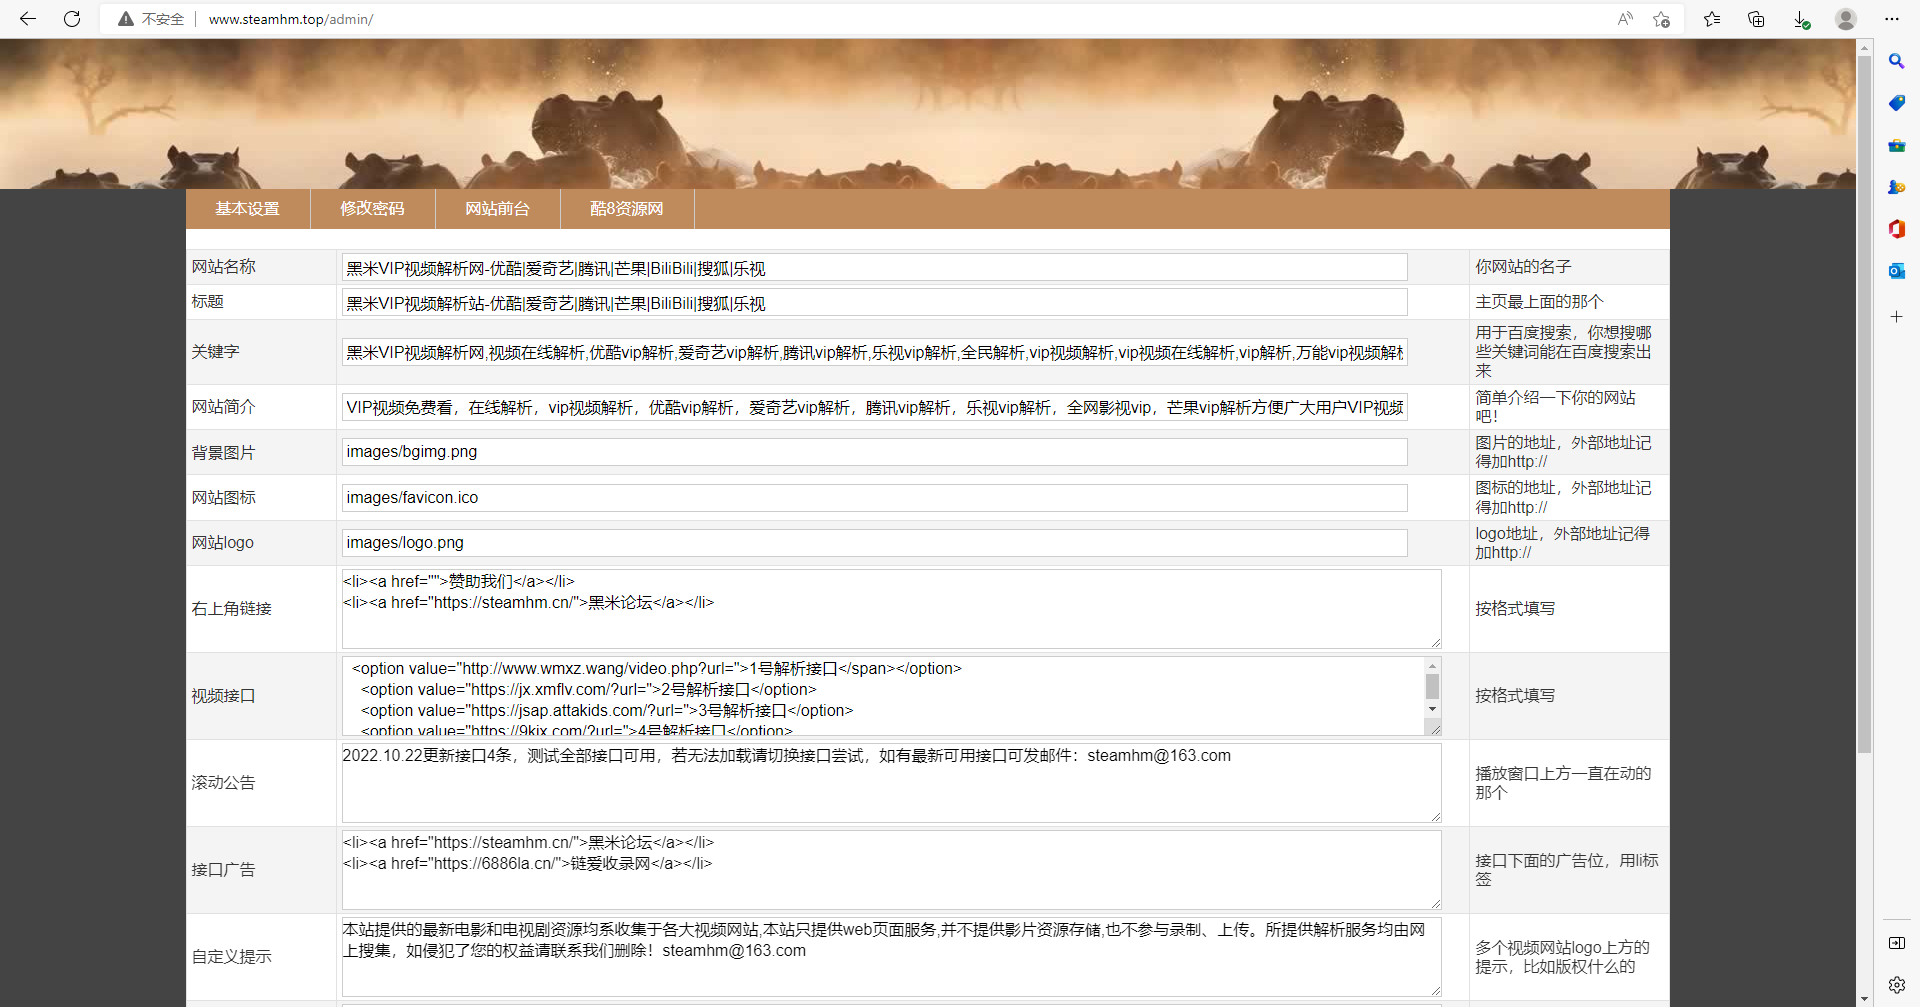Add a new sidebar app
1920x1007 pixels.
[1896, 316]
